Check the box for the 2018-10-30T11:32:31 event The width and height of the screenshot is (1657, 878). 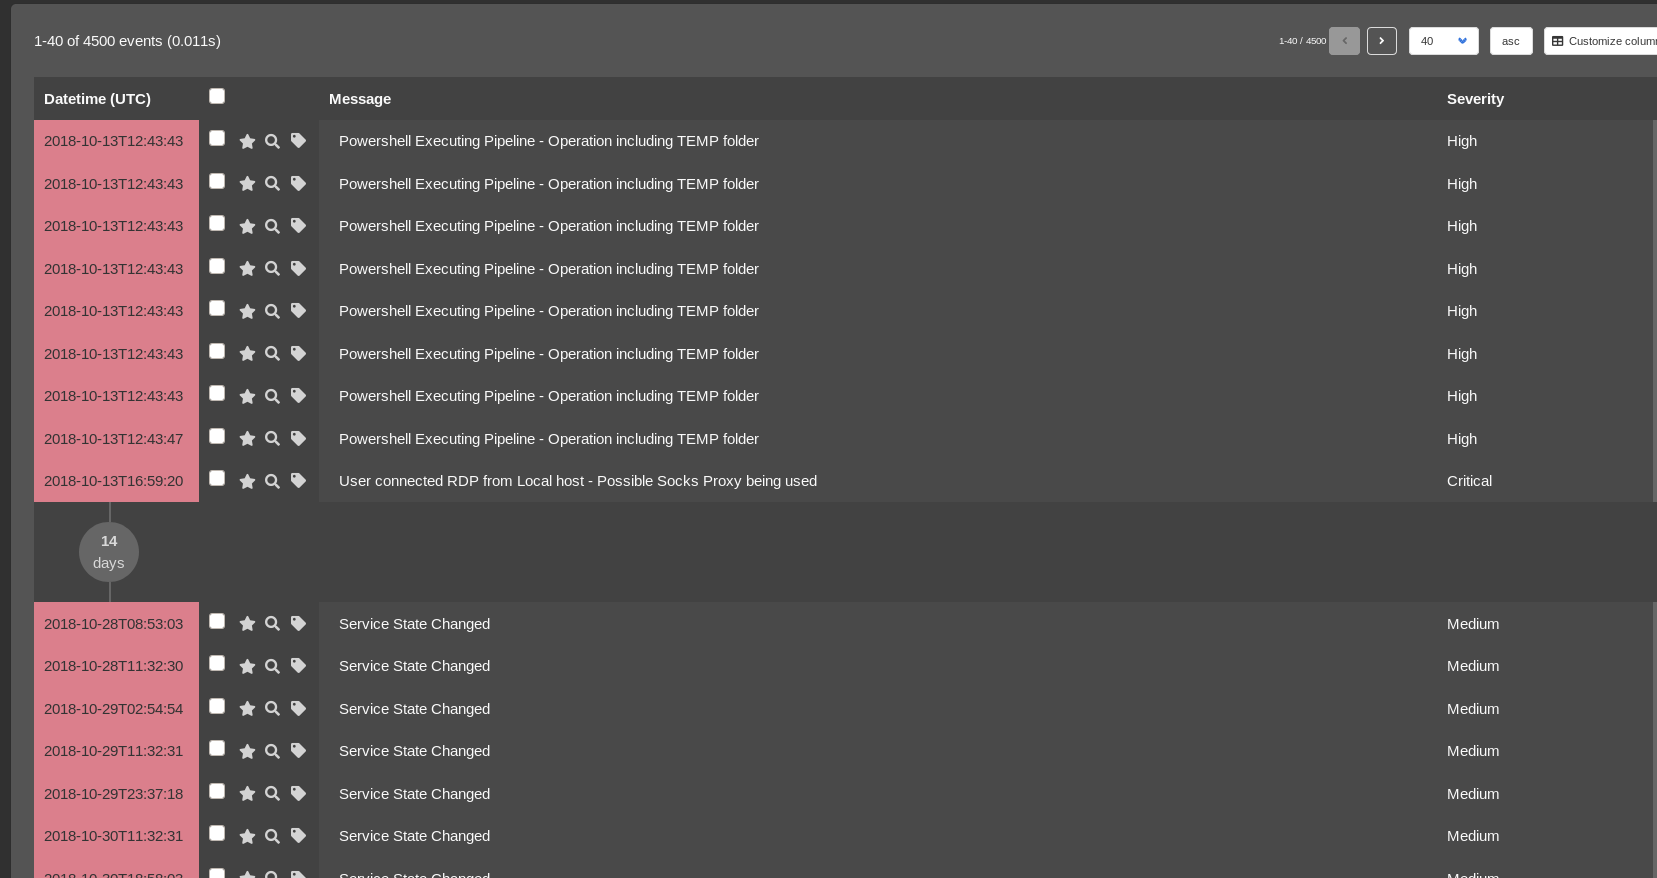coord(217,833)
